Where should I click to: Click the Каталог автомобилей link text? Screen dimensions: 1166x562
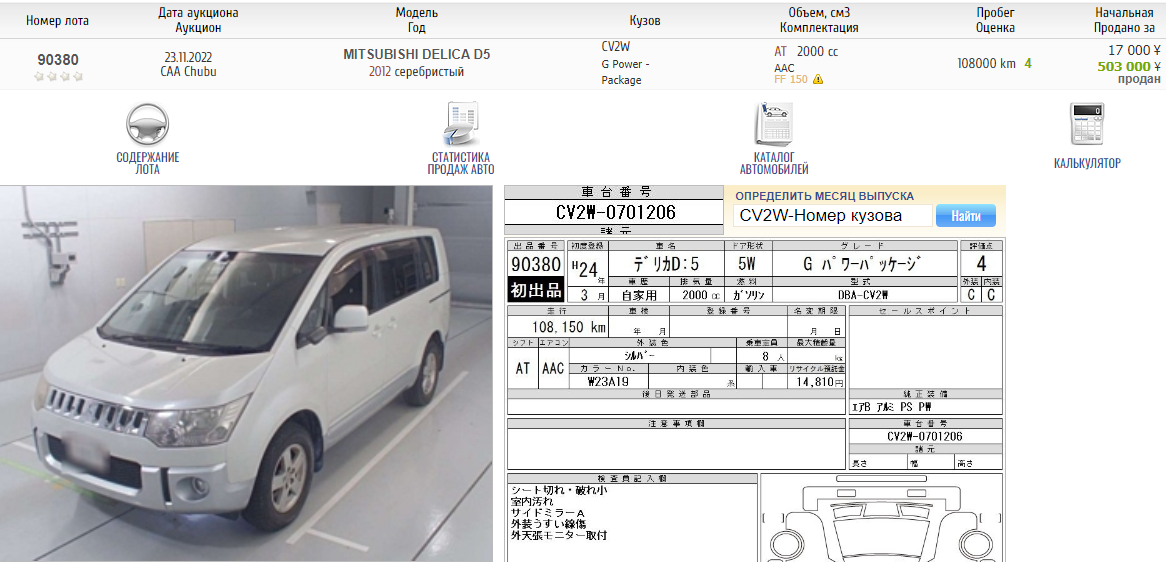click(774, 164)
